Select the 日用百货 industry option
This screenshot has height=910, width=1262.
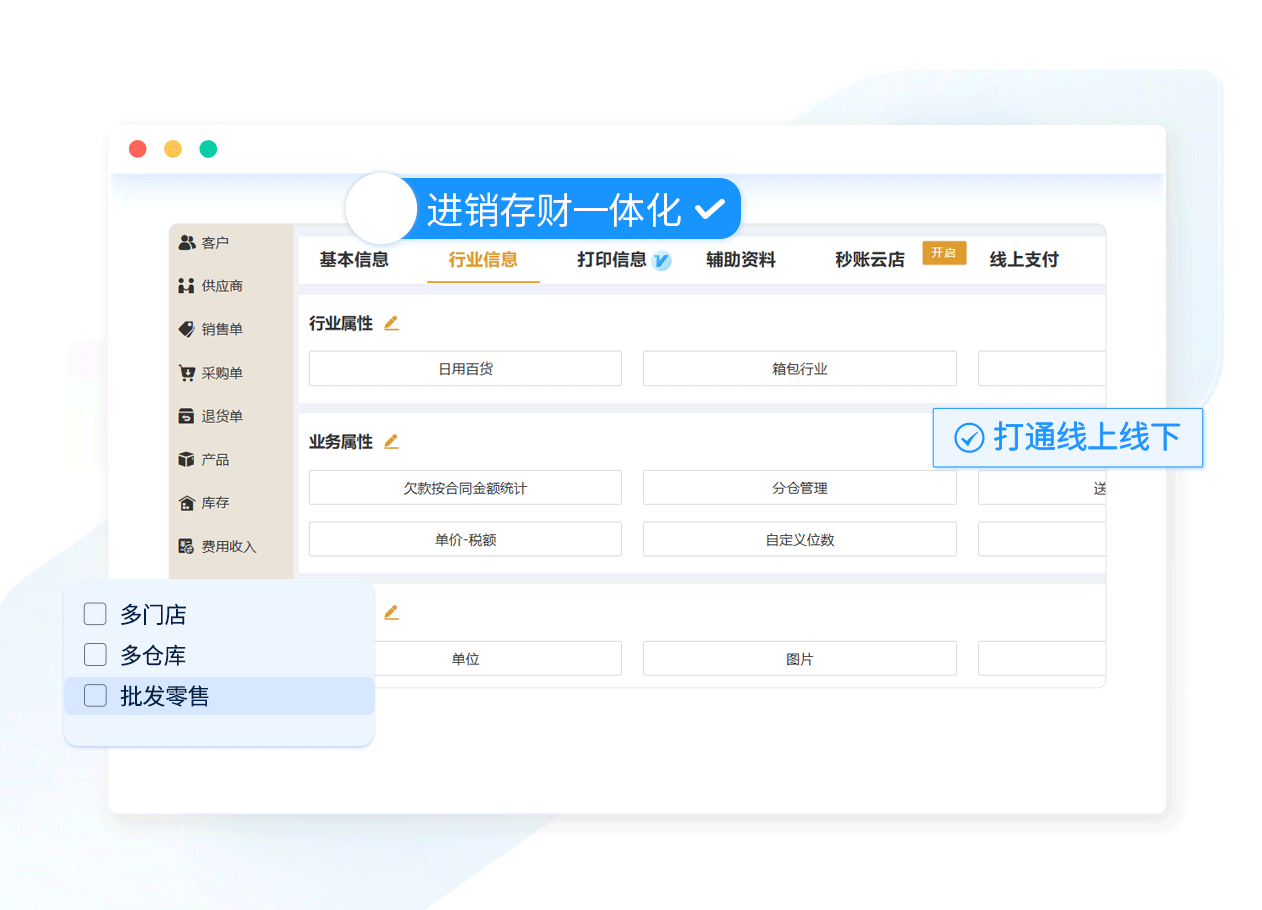click(x=465, y=369)
